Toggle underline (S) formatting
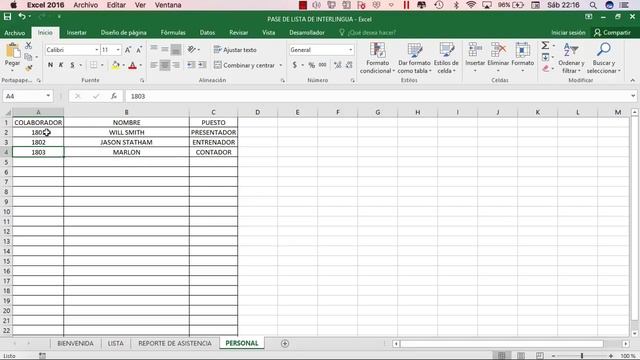Image resolution: width=640 pixels, height=360 pixels. tap(72, 65)
